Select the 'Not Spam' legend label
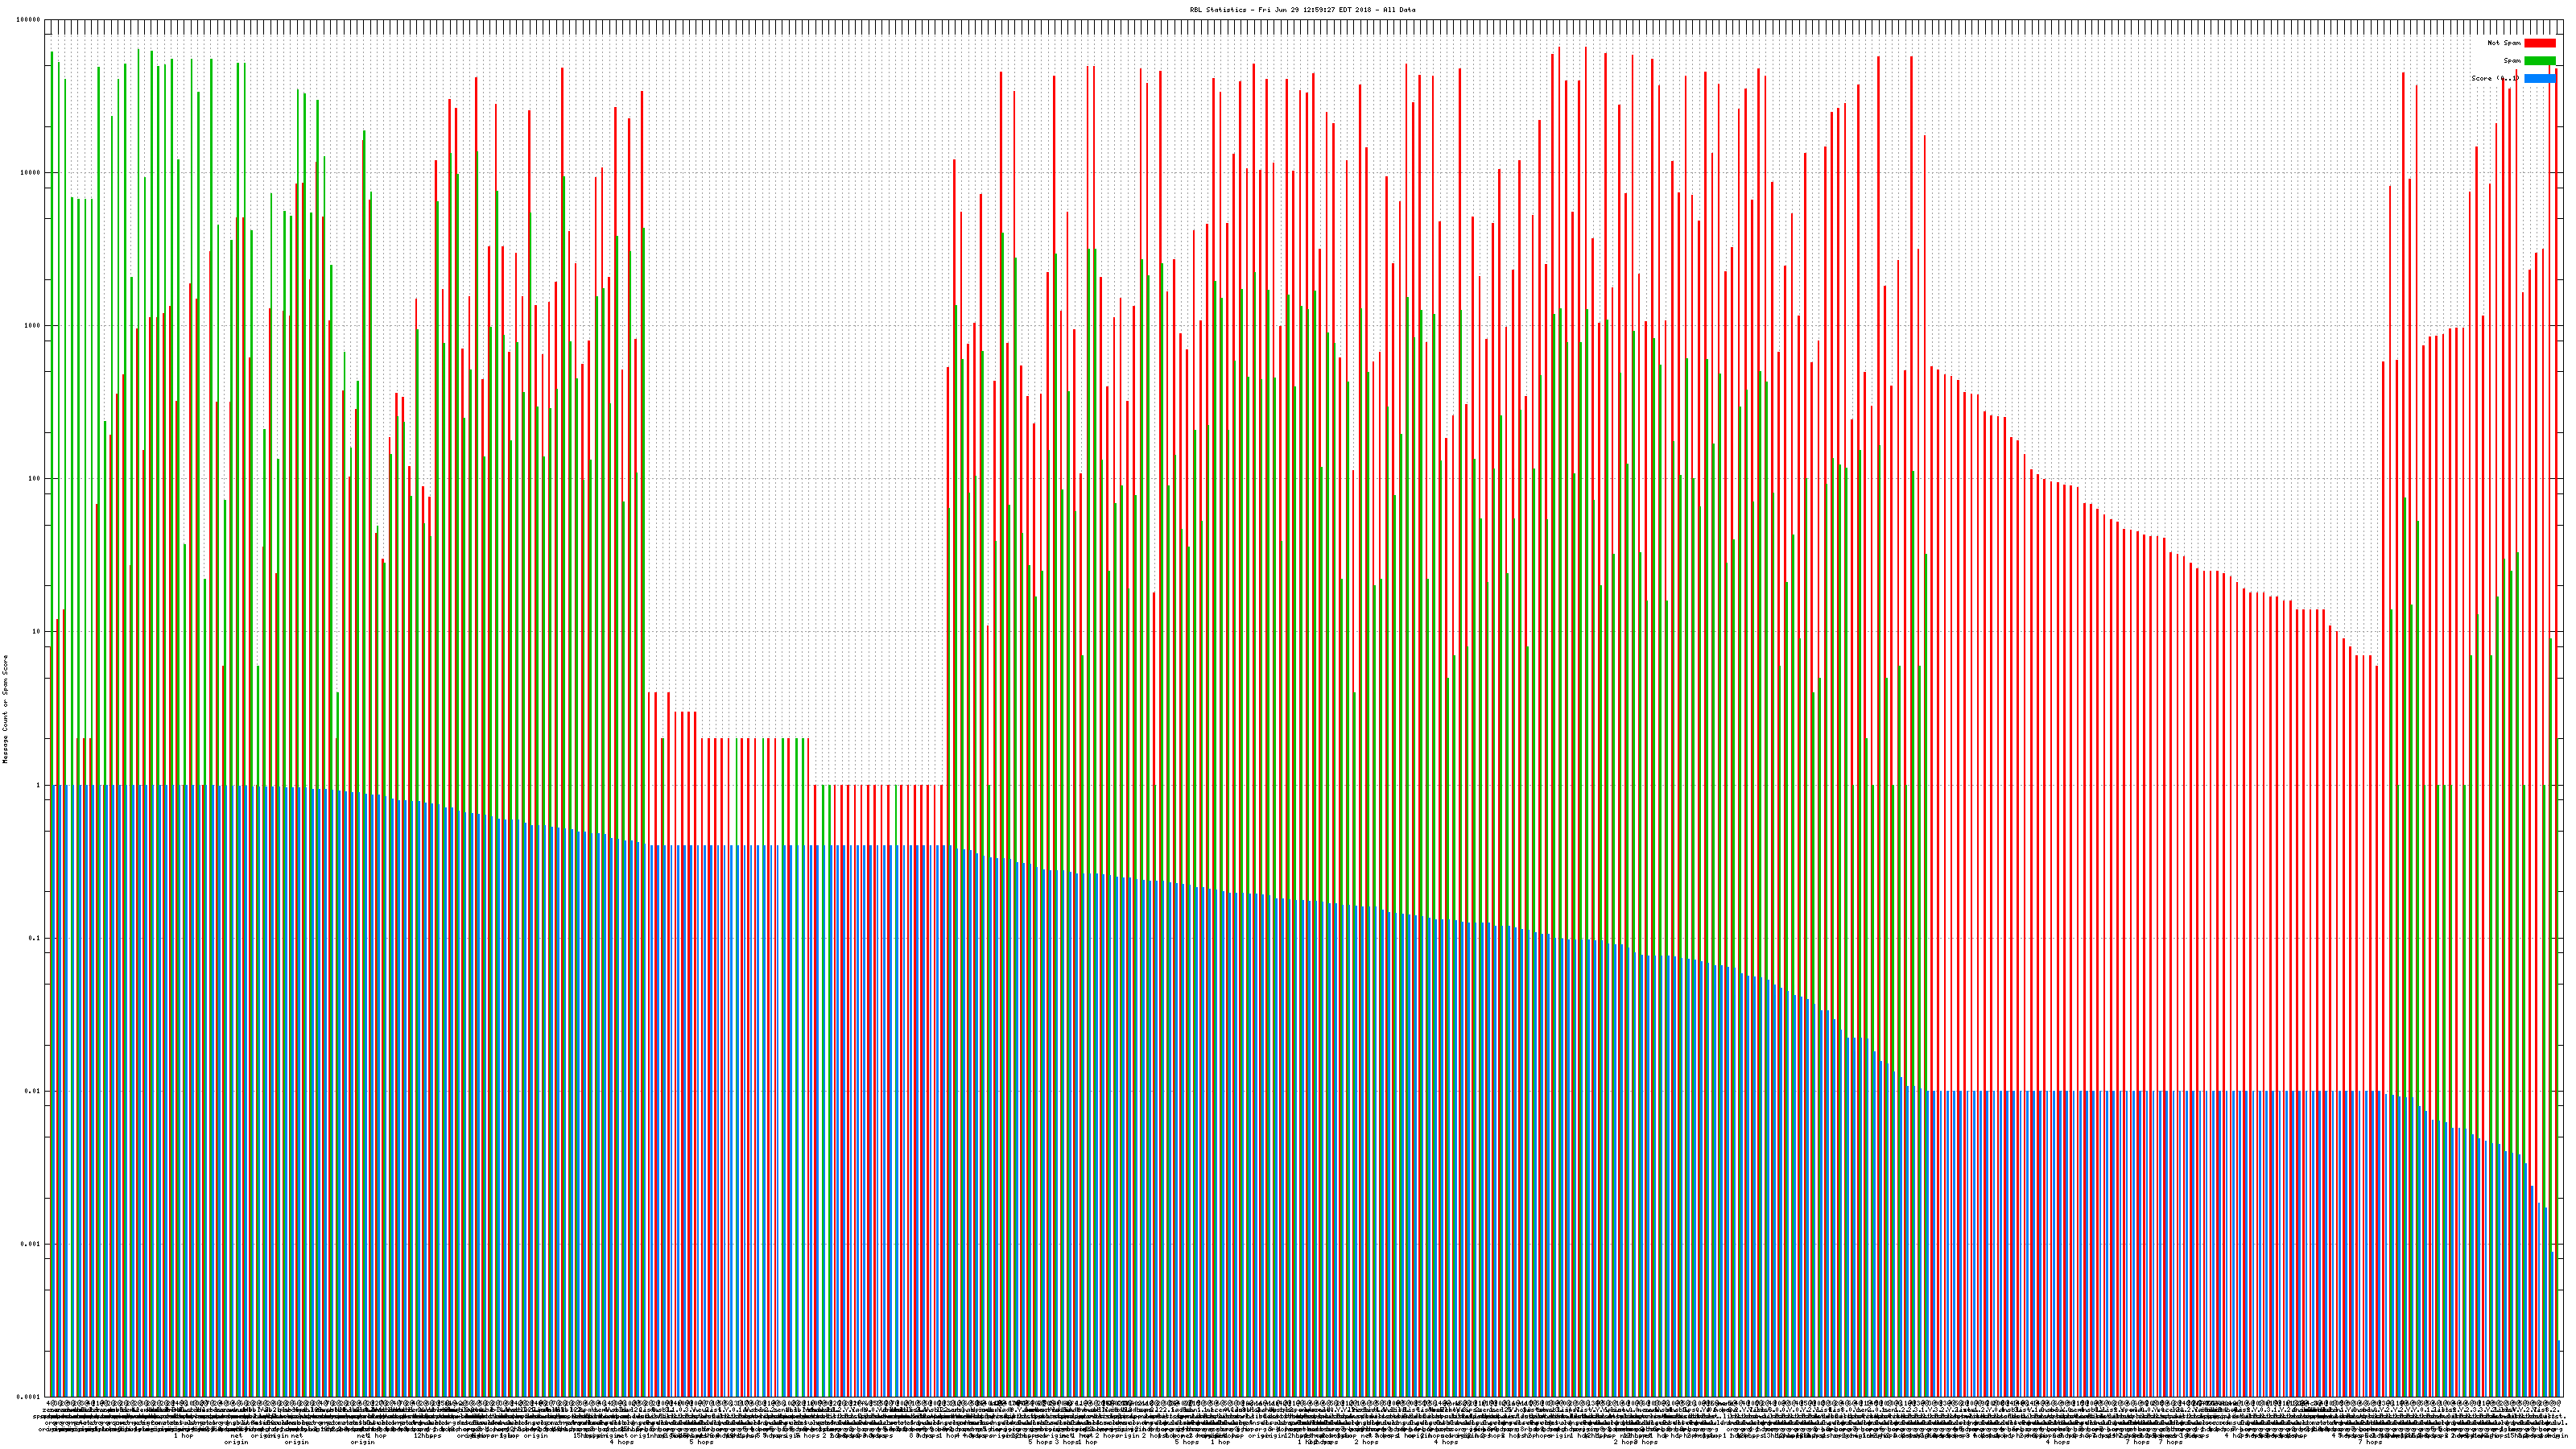Viewport: 2576px width, 1449px height. [2504, 43]
